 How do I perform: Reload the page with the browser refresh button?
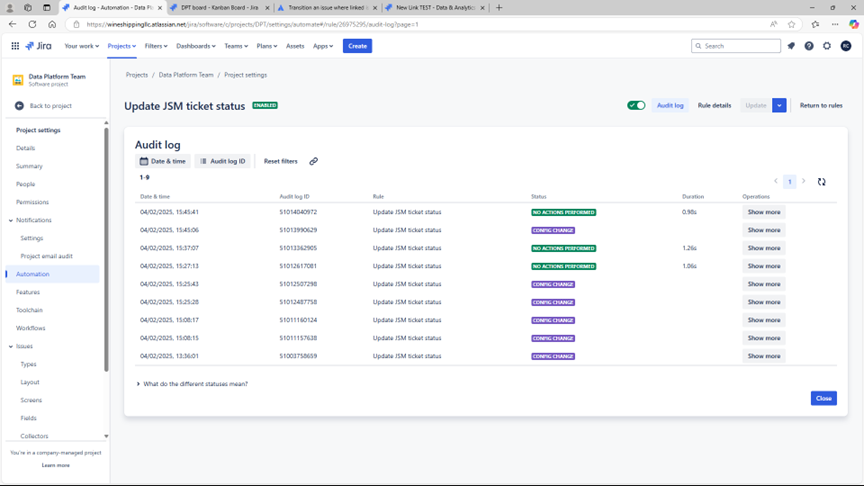tap(33, 24)
